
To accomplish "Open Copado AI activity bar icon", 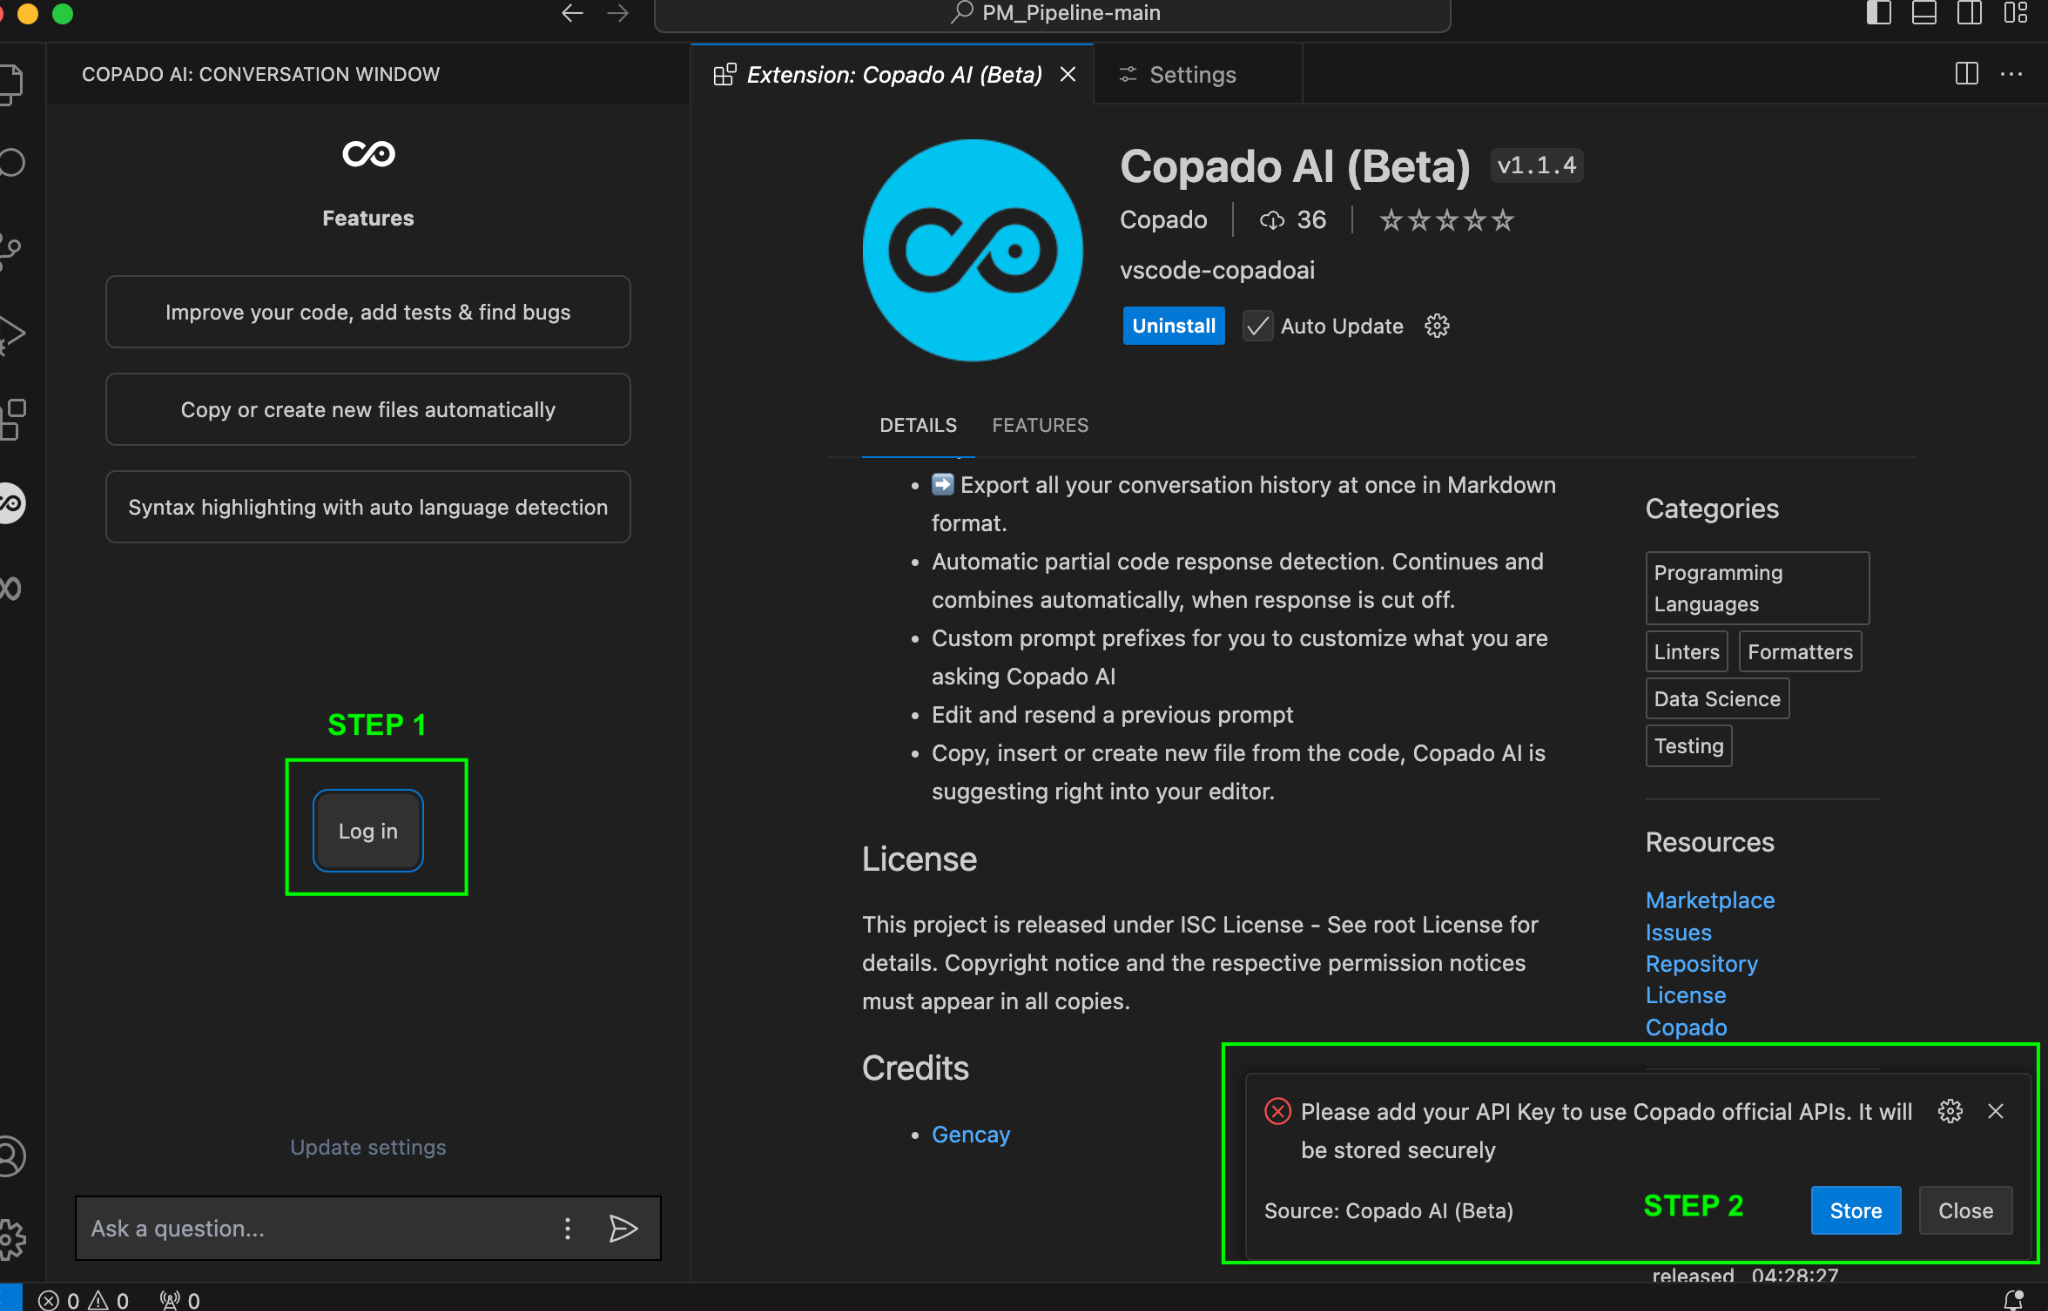I will (x=12, y=503).
